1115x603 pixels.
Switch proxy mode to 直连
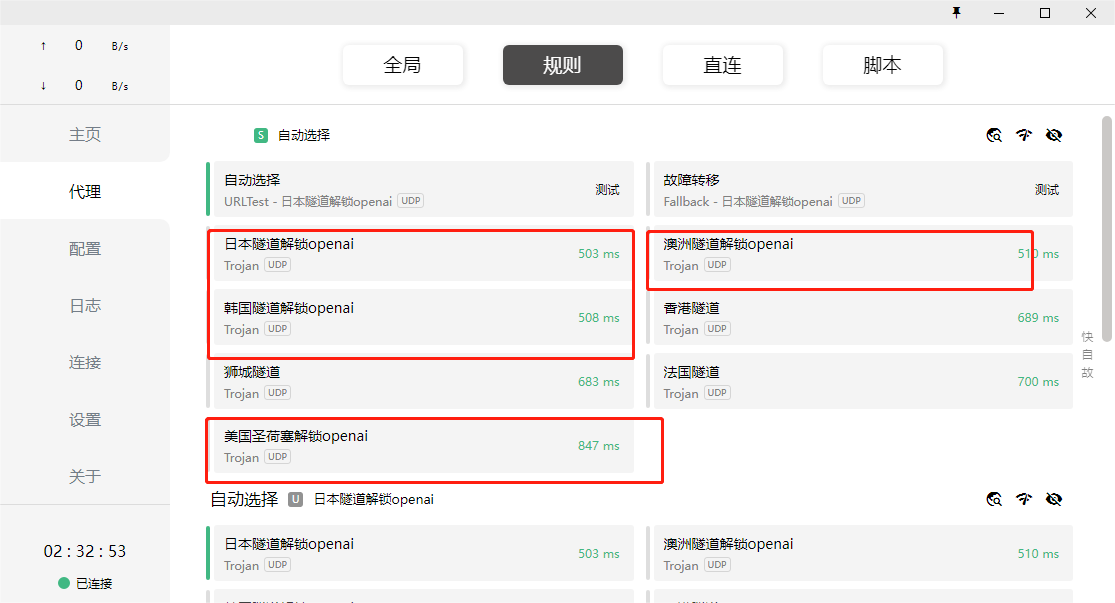pyautogui.click(x=722, y=65)
